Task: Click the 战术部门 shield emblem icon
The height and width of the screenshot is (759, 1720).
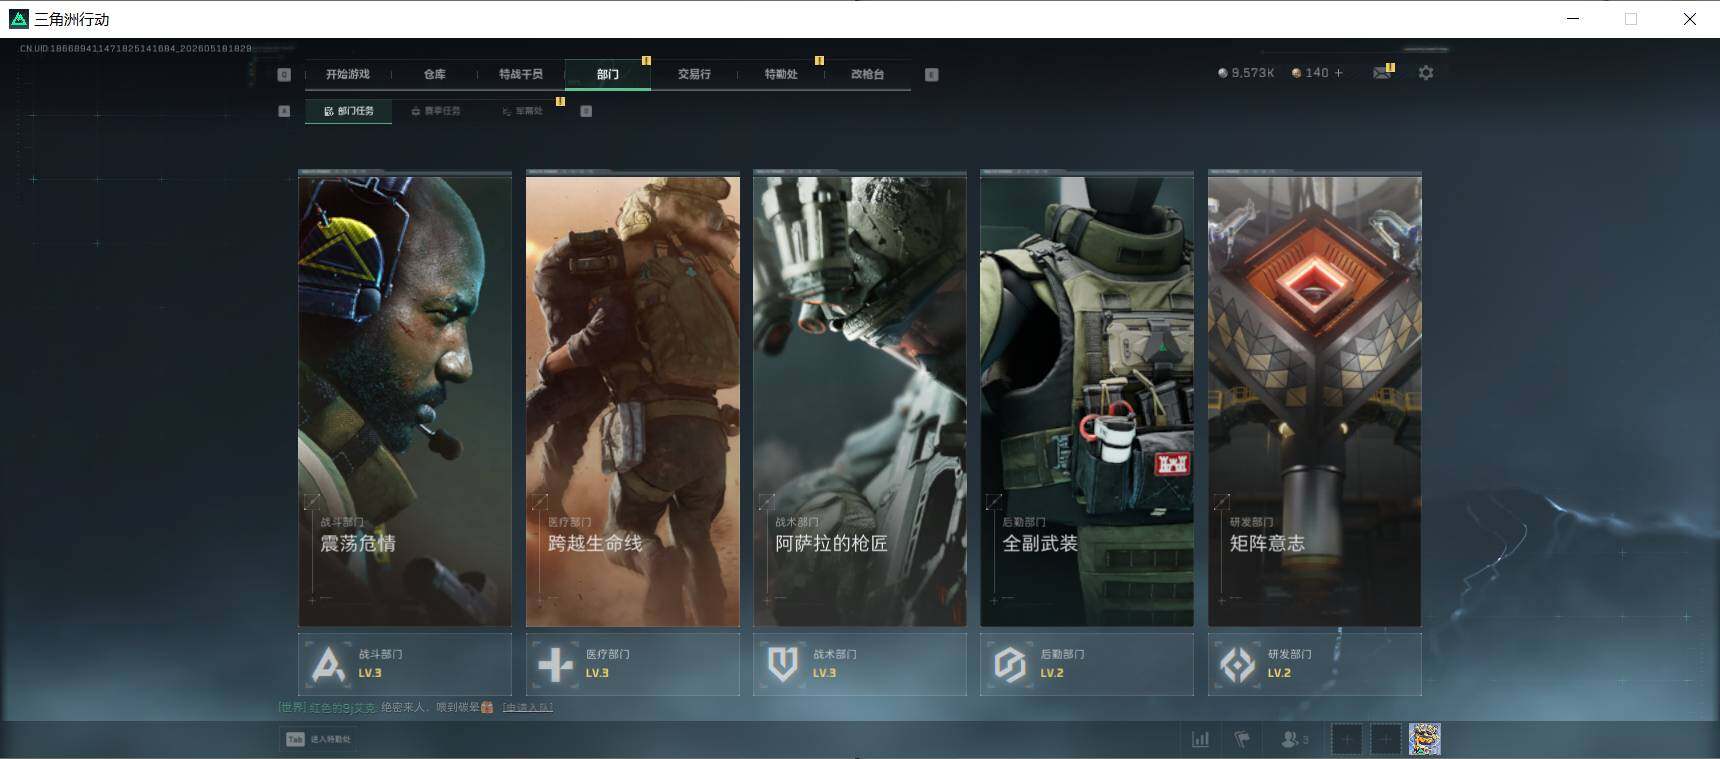Action: [x=783, y=664]
